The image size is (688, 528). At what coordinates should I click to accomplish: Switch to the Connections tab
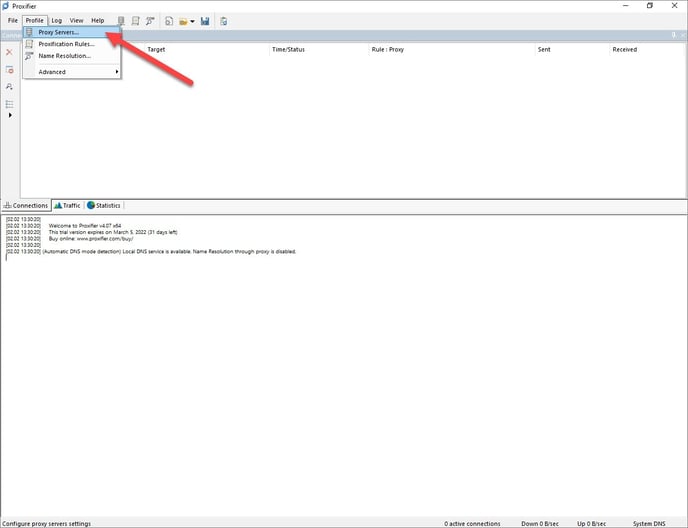pyautogui.click(x=26, y=205)
